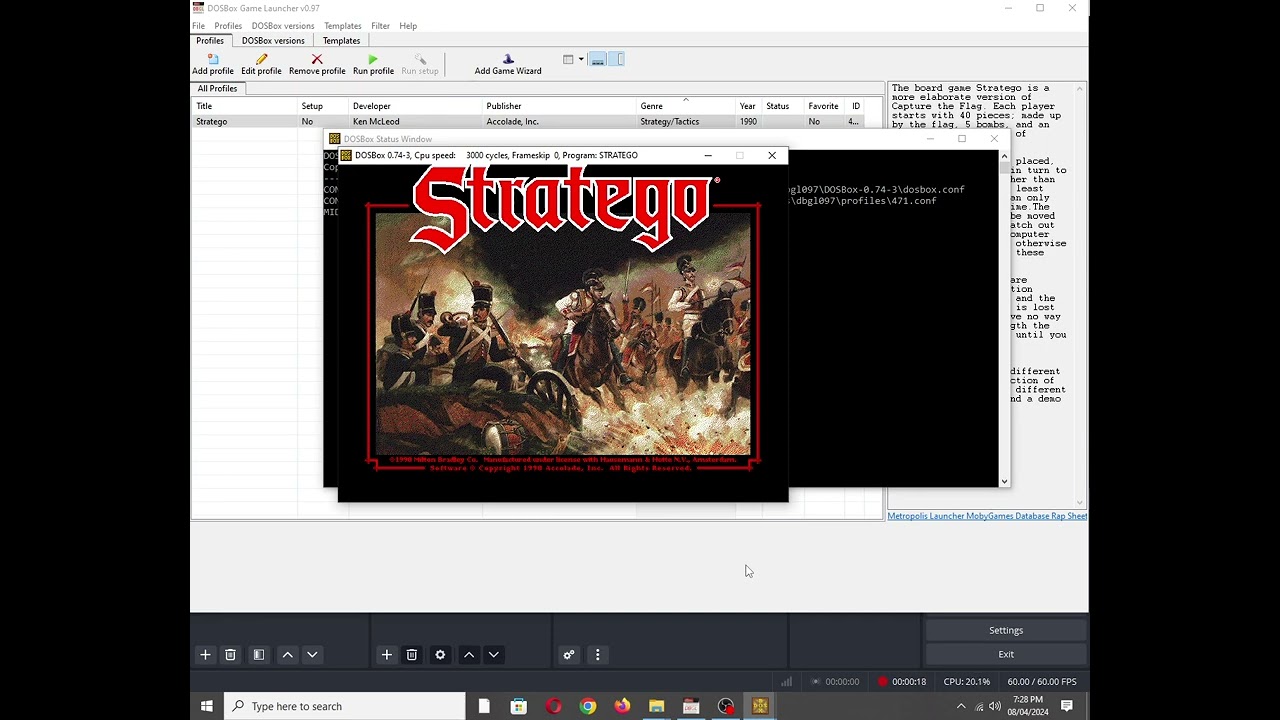1280x720 pixels.
Task: Open the Profiles menu
Action: point(228,26)
